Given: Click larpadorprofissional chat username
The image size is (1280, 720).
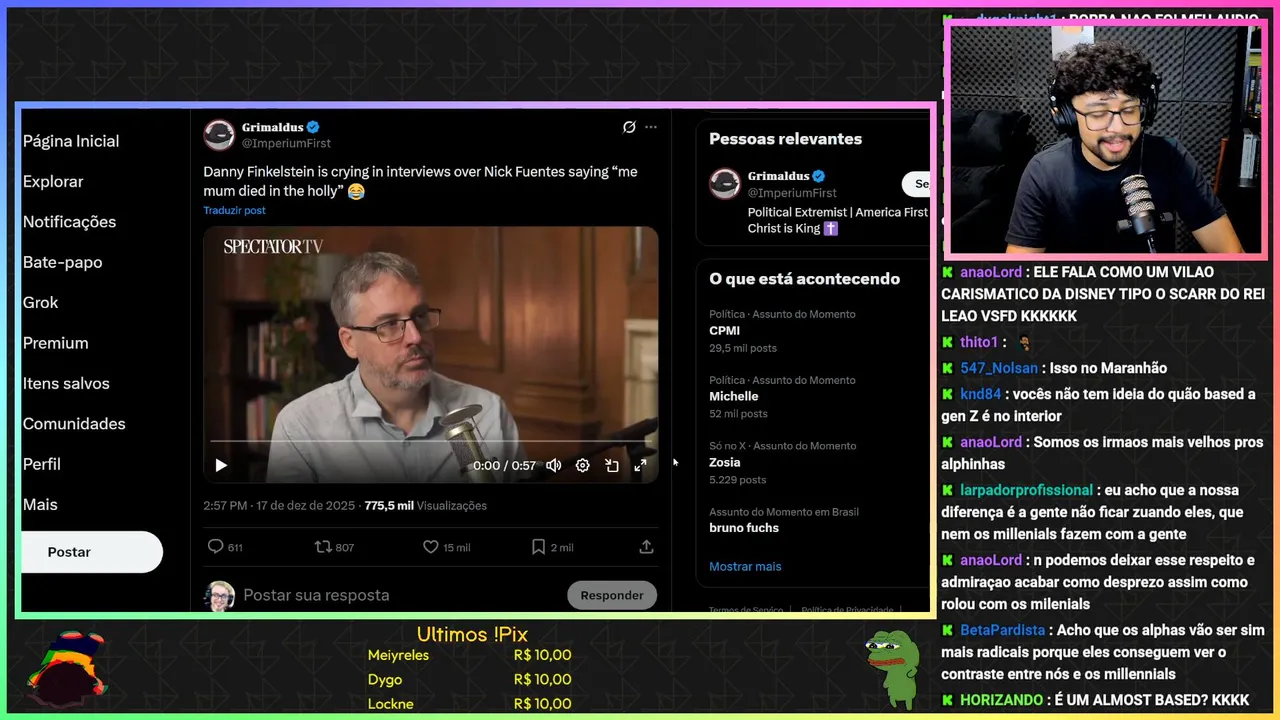Looking at the screenshot, I should click(1026, 490).
